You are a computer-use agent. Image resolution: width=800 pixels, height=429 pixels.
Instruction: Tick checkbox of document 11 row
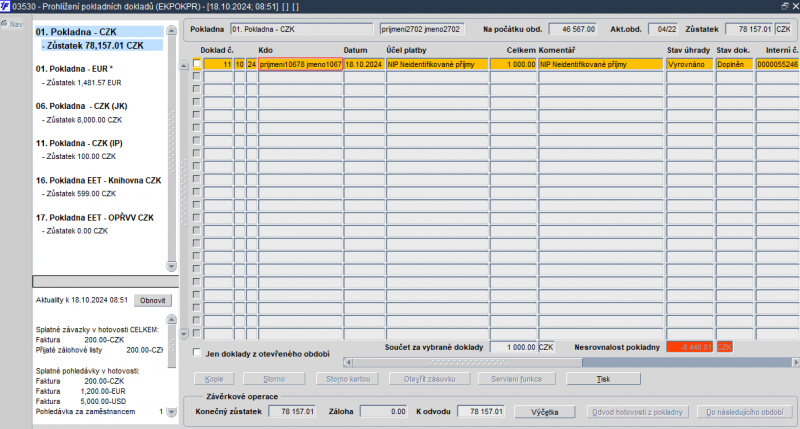tap(196, 63)
